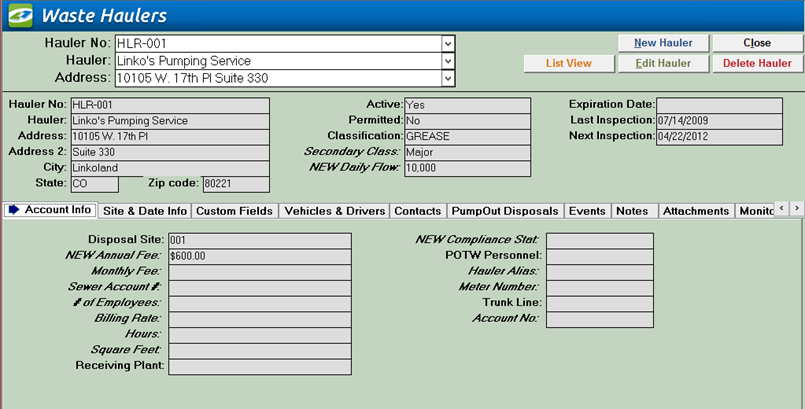
Task: Click NEW Daily Flow field 10,000
Action: [468, 168]
